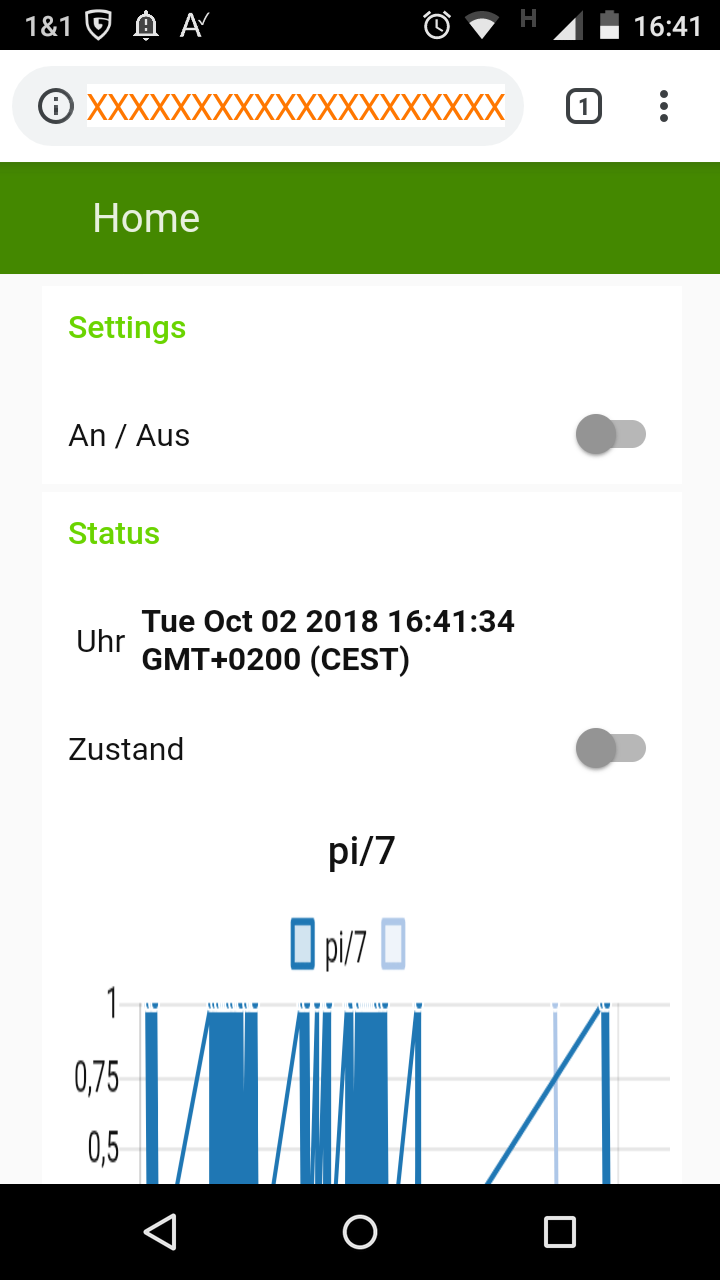The height and width of the screenshot is (1280, 720).
Task: Tap the Uhr date and time text
Action: [328, 640]
